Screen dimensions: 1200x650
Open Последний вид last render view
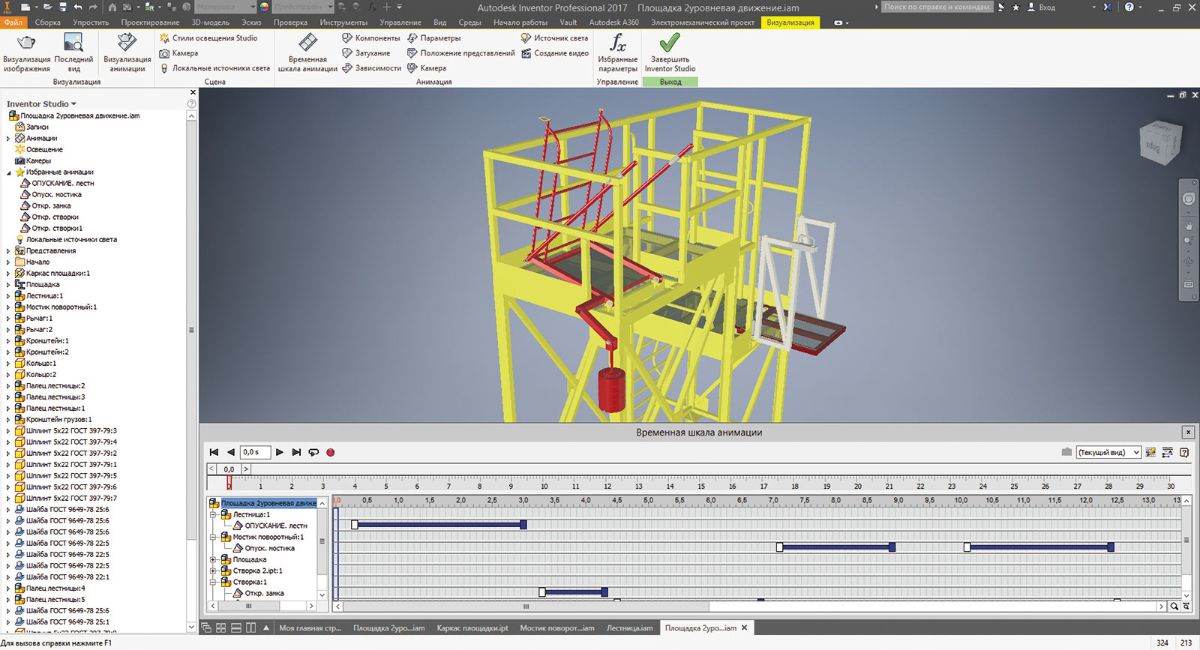coord(73,53)
